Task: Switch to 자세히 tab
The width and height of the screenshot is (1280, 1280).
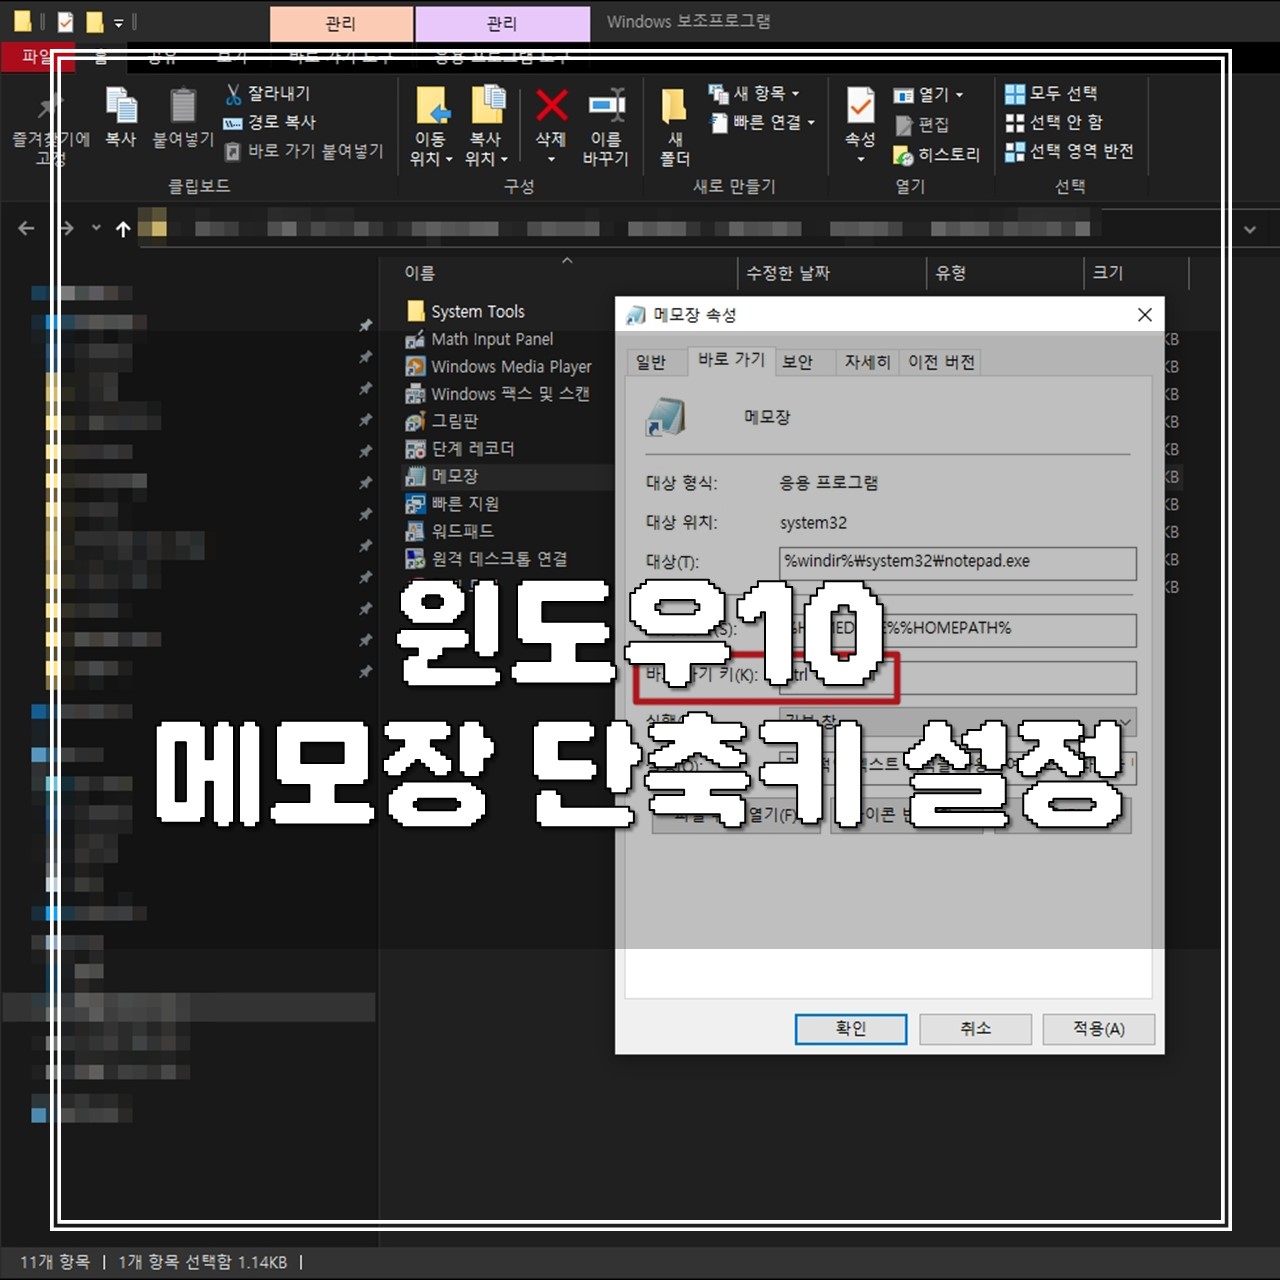Action: [867, 362]
